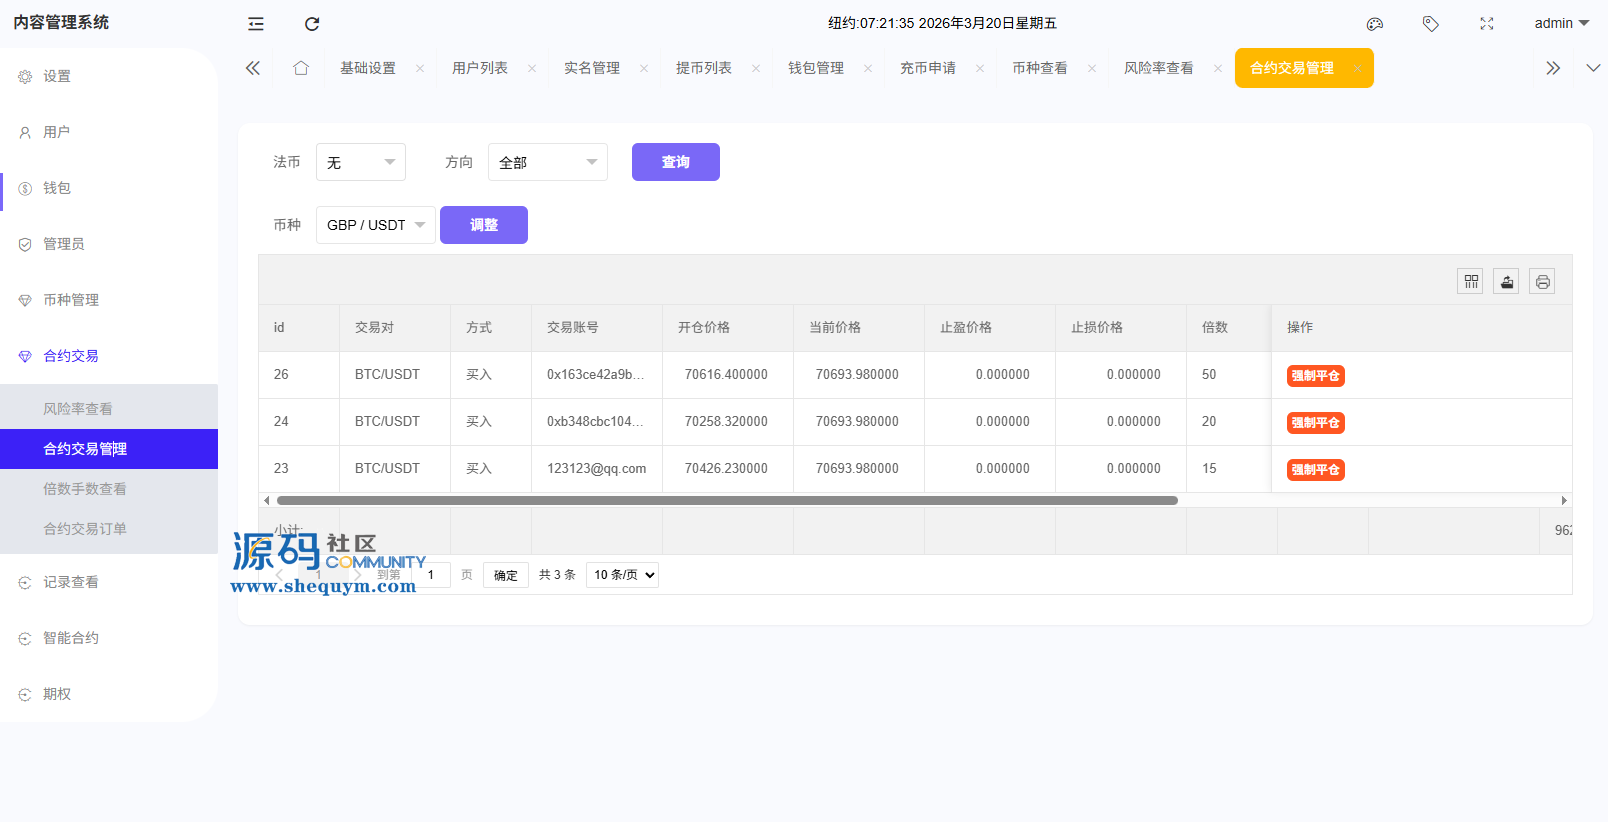Open the admin user menu
This screenshot has width=1608, height=822.
[1561, 24]
